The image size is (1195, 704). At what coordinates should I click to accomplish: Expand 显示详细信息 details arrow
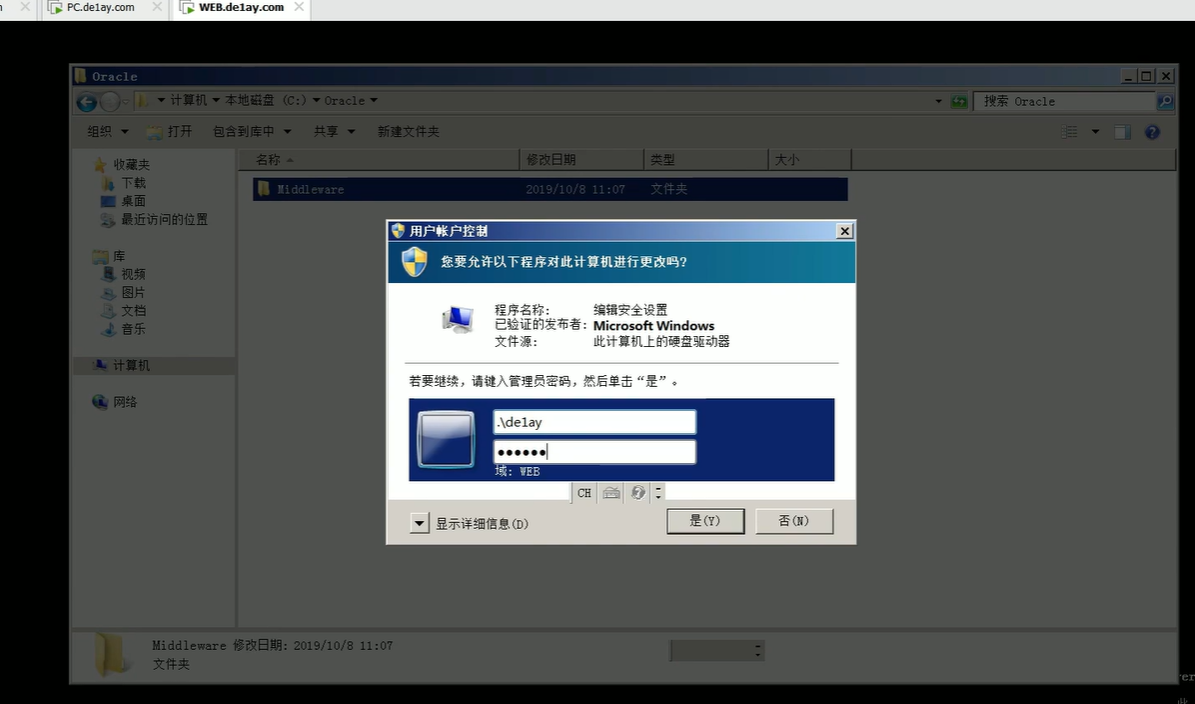[420, 523]
